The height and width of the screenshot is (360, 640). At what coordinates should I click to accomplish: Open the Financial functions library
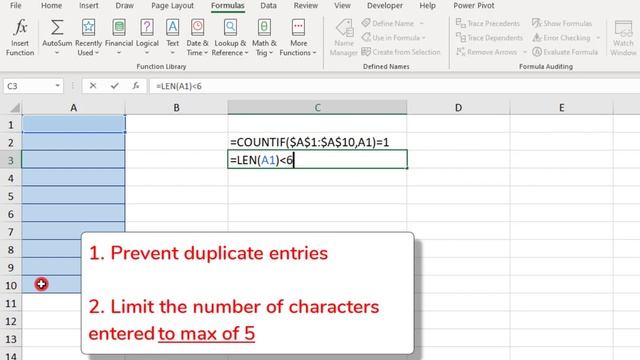[x=119, y=38]
